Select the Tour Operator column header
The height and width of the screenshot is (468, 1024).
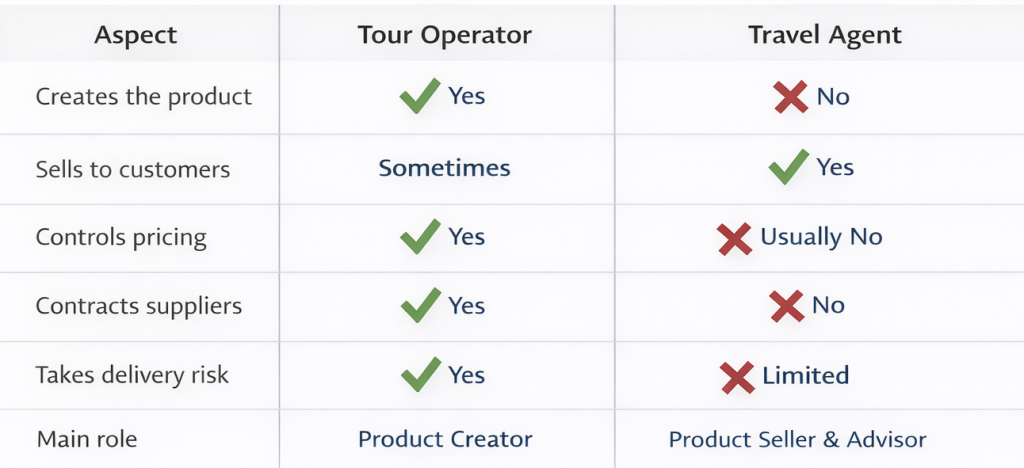[445, 36]
